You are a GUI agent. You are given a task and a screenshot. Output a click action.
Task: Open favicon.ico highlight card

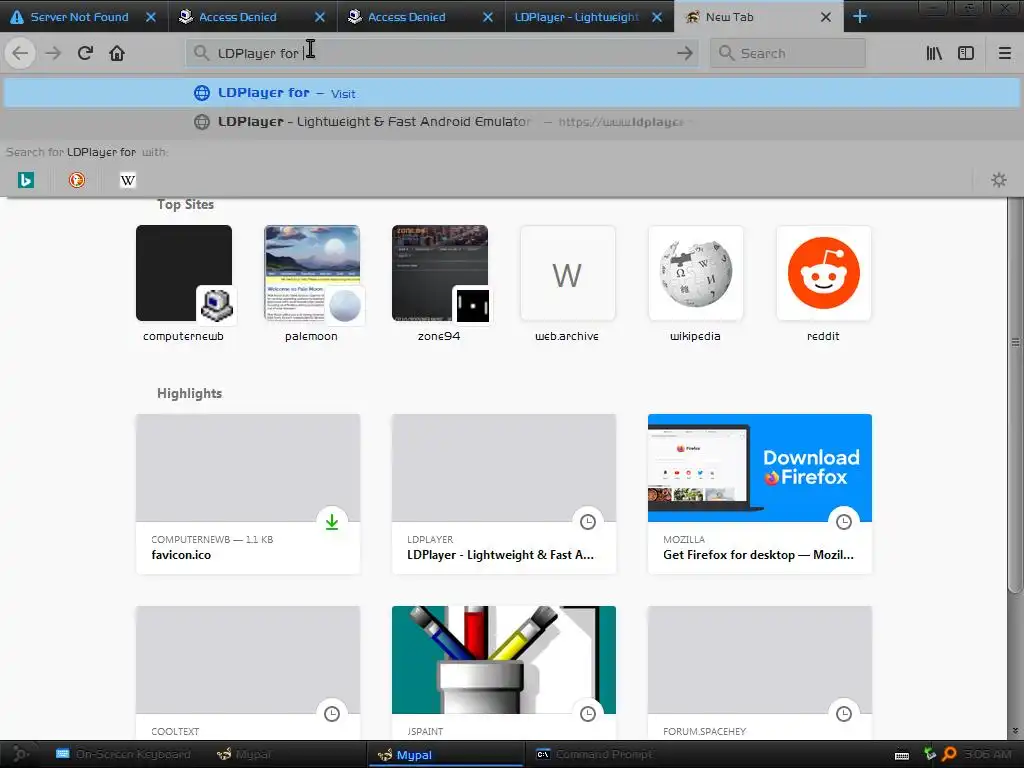coord(248,494)
